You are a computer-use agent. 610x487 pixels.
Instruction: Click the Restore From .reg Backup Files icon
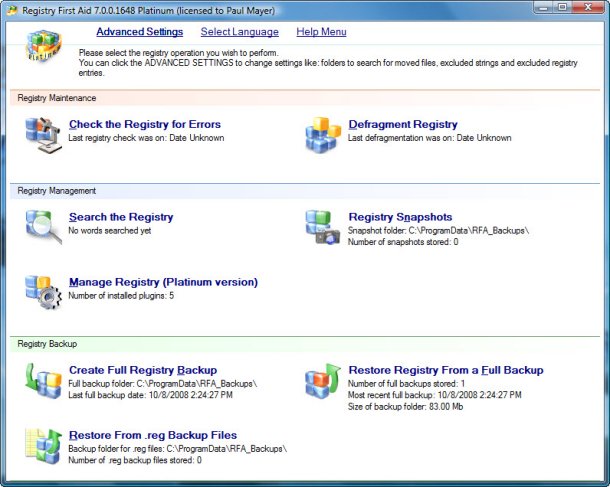(43, 445)
